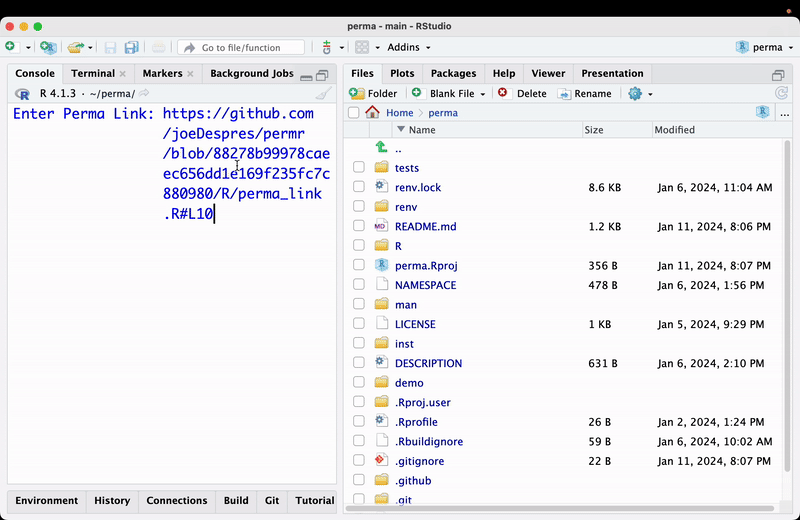Open the README.md file
This screenshot has width=800, height=520.
(x=426, y=227)
